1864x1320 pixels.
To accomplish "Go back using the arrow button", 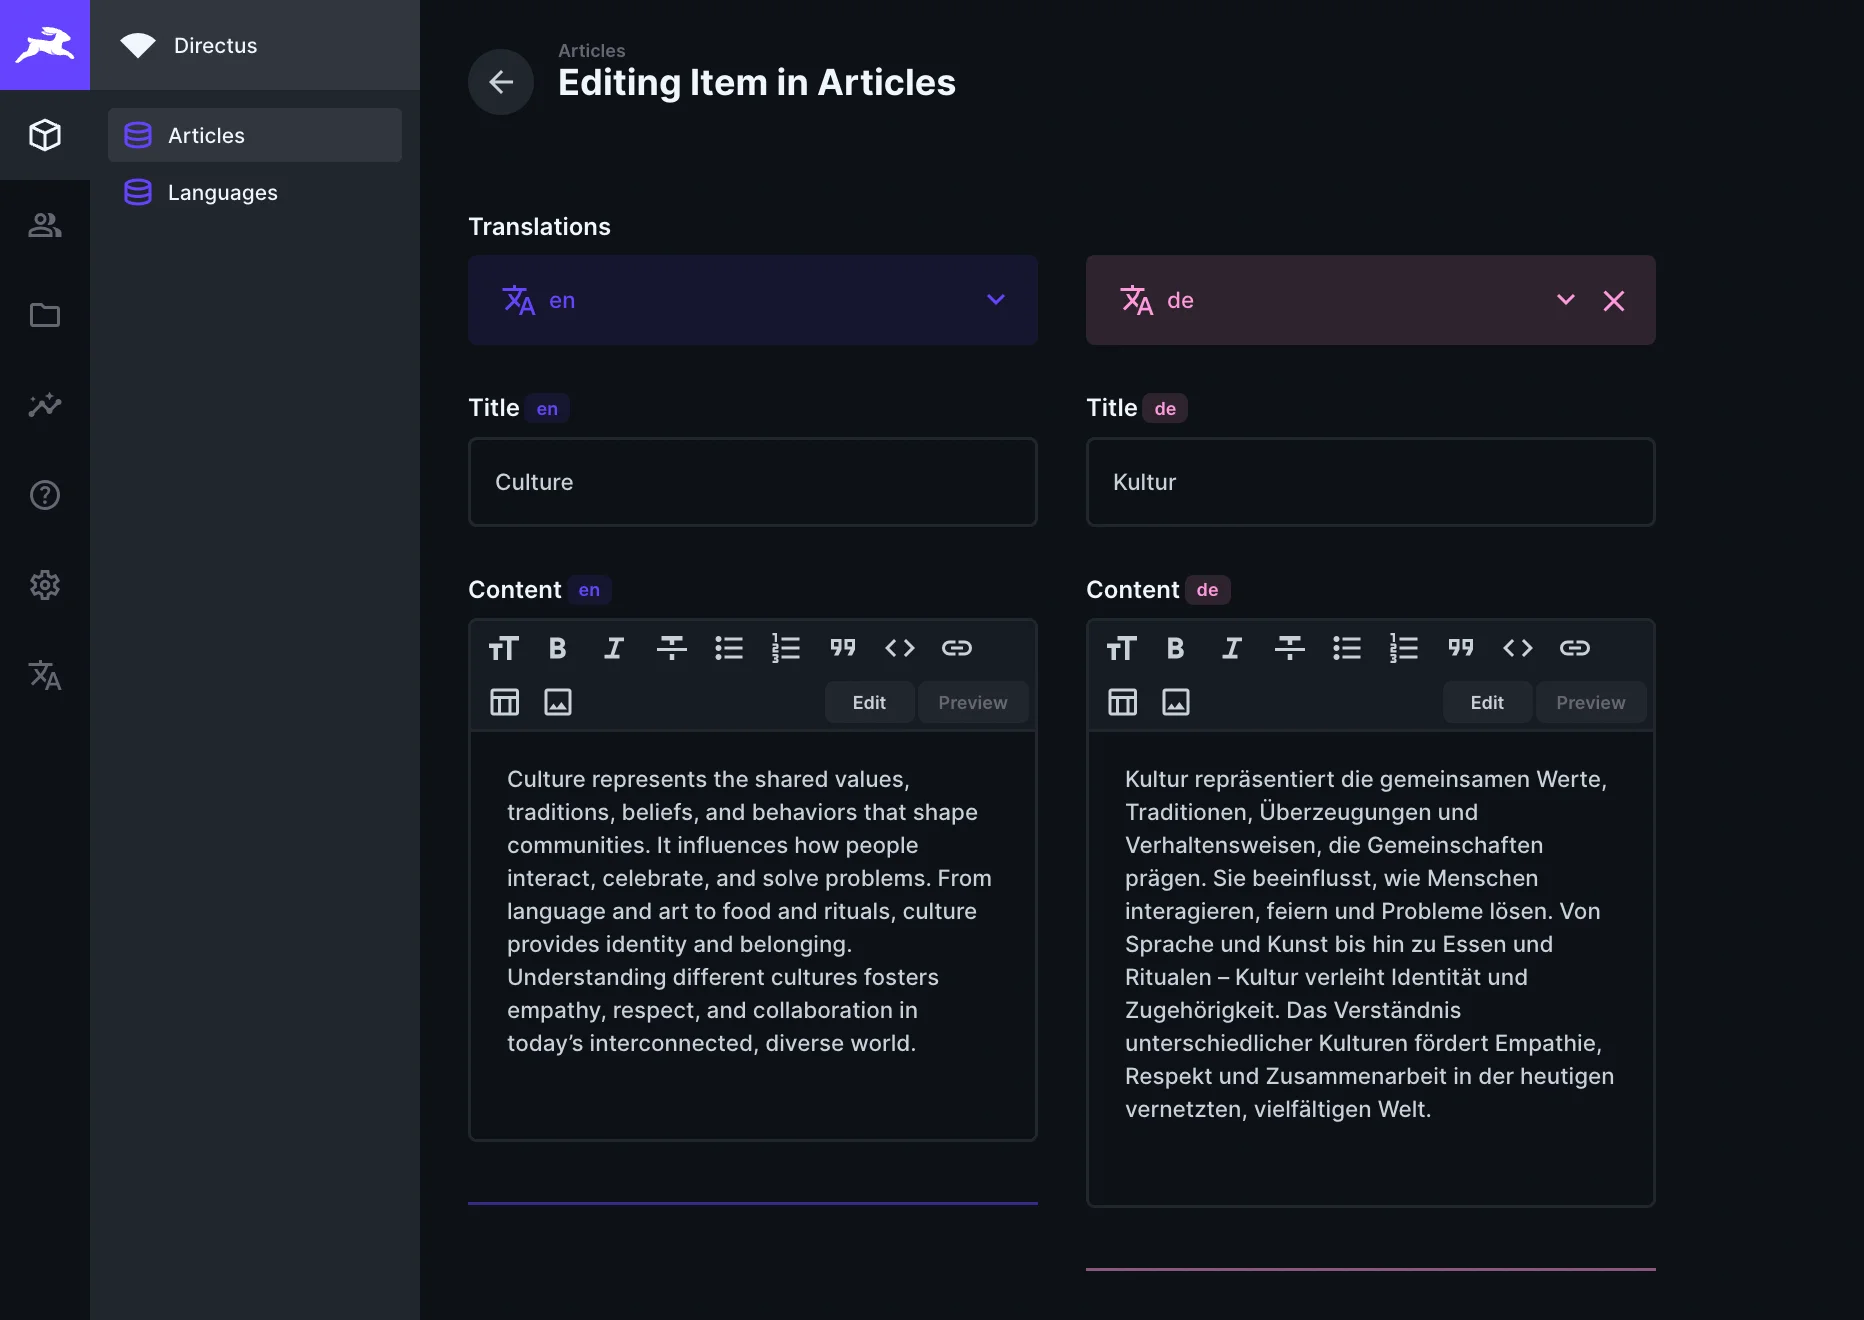I will [501, 82].
